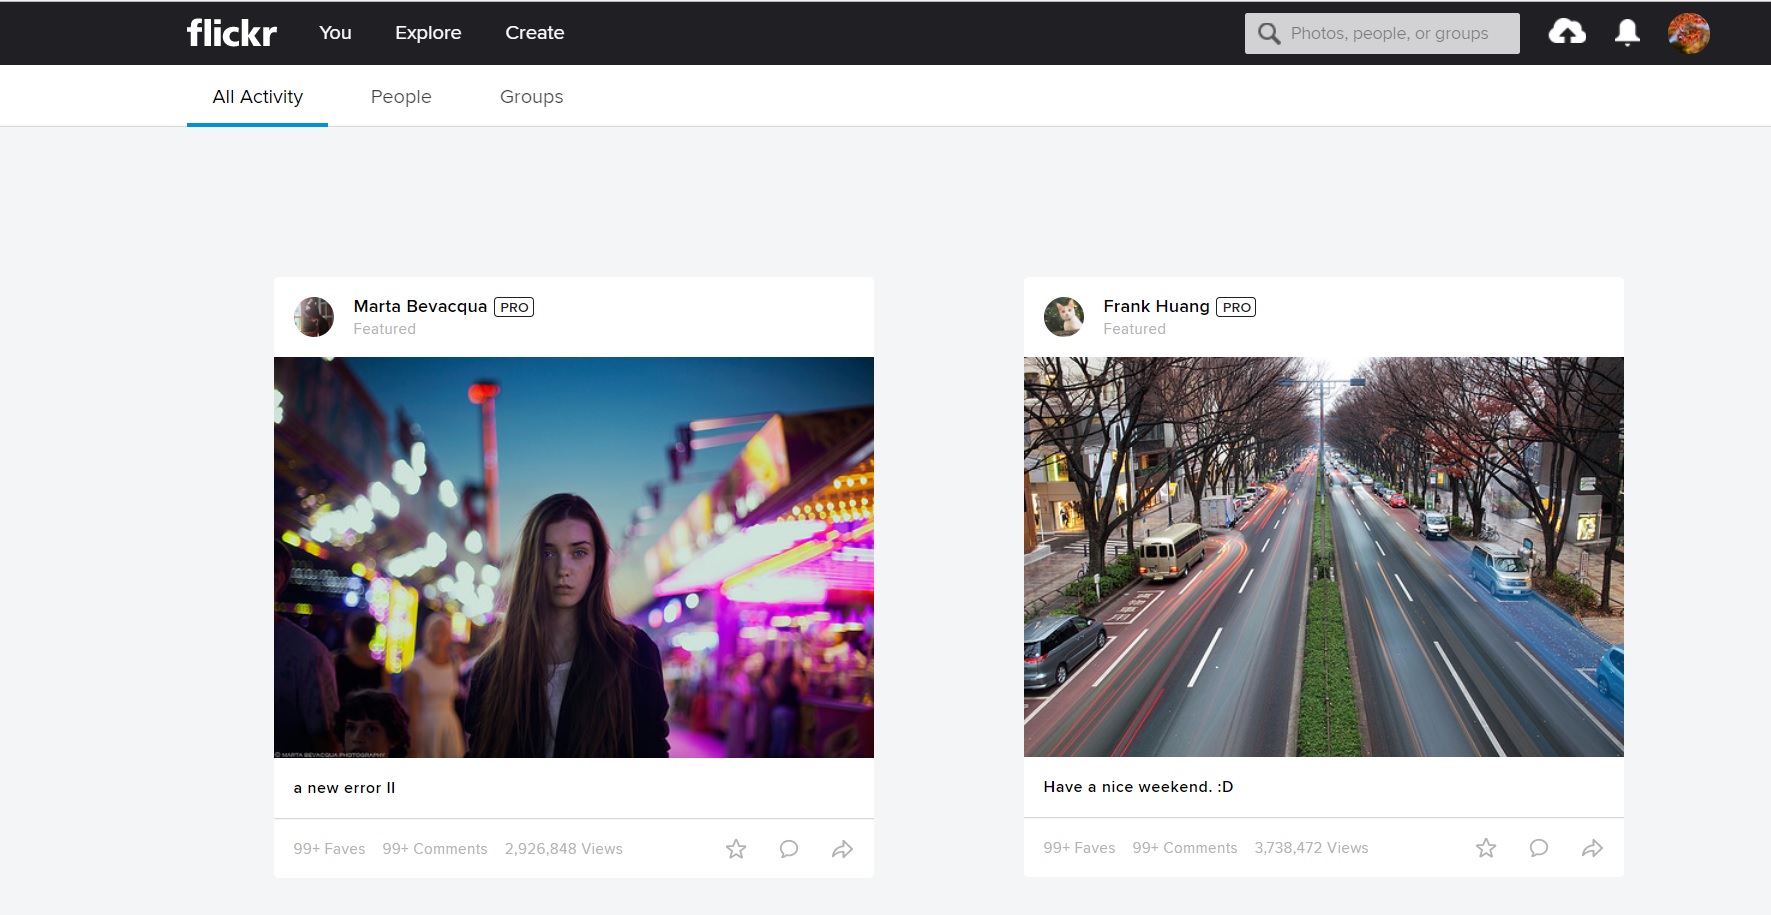Click the search photos, people, groups field
The image size is (1771, 915).
click(1390, 33)
